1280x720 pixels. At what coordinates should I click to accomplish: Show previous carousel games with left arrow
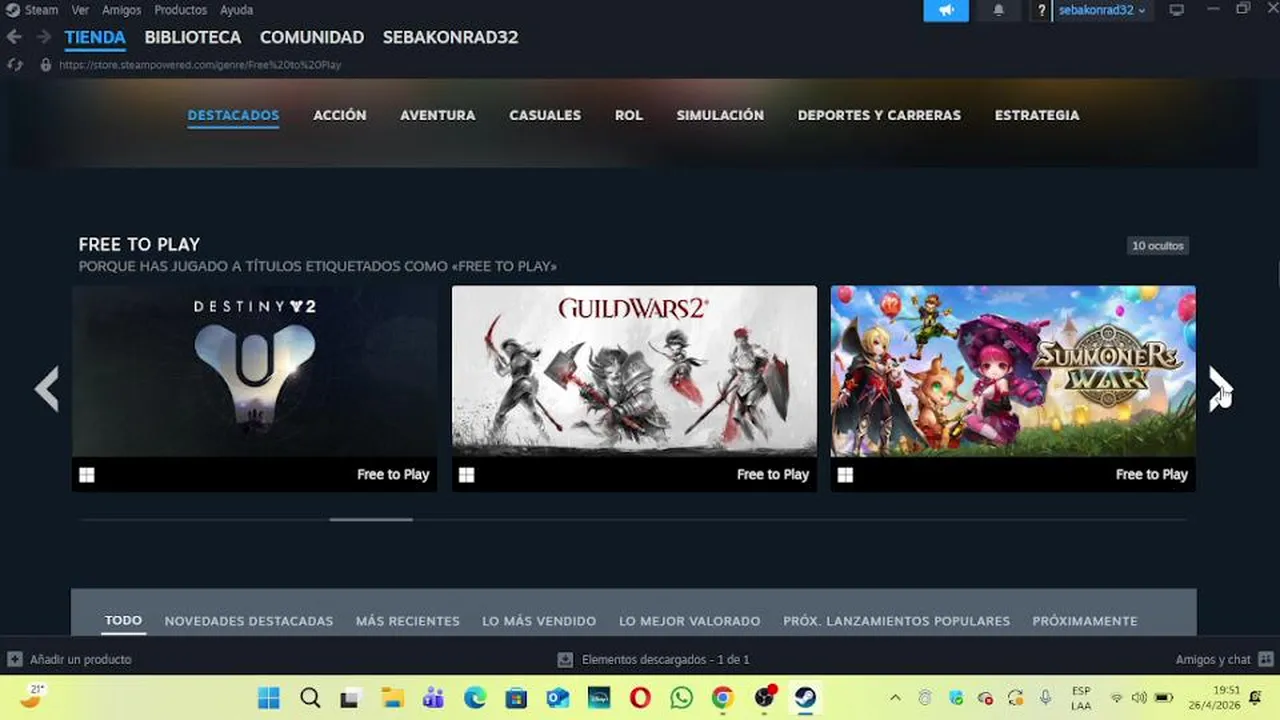click(47, 389)
